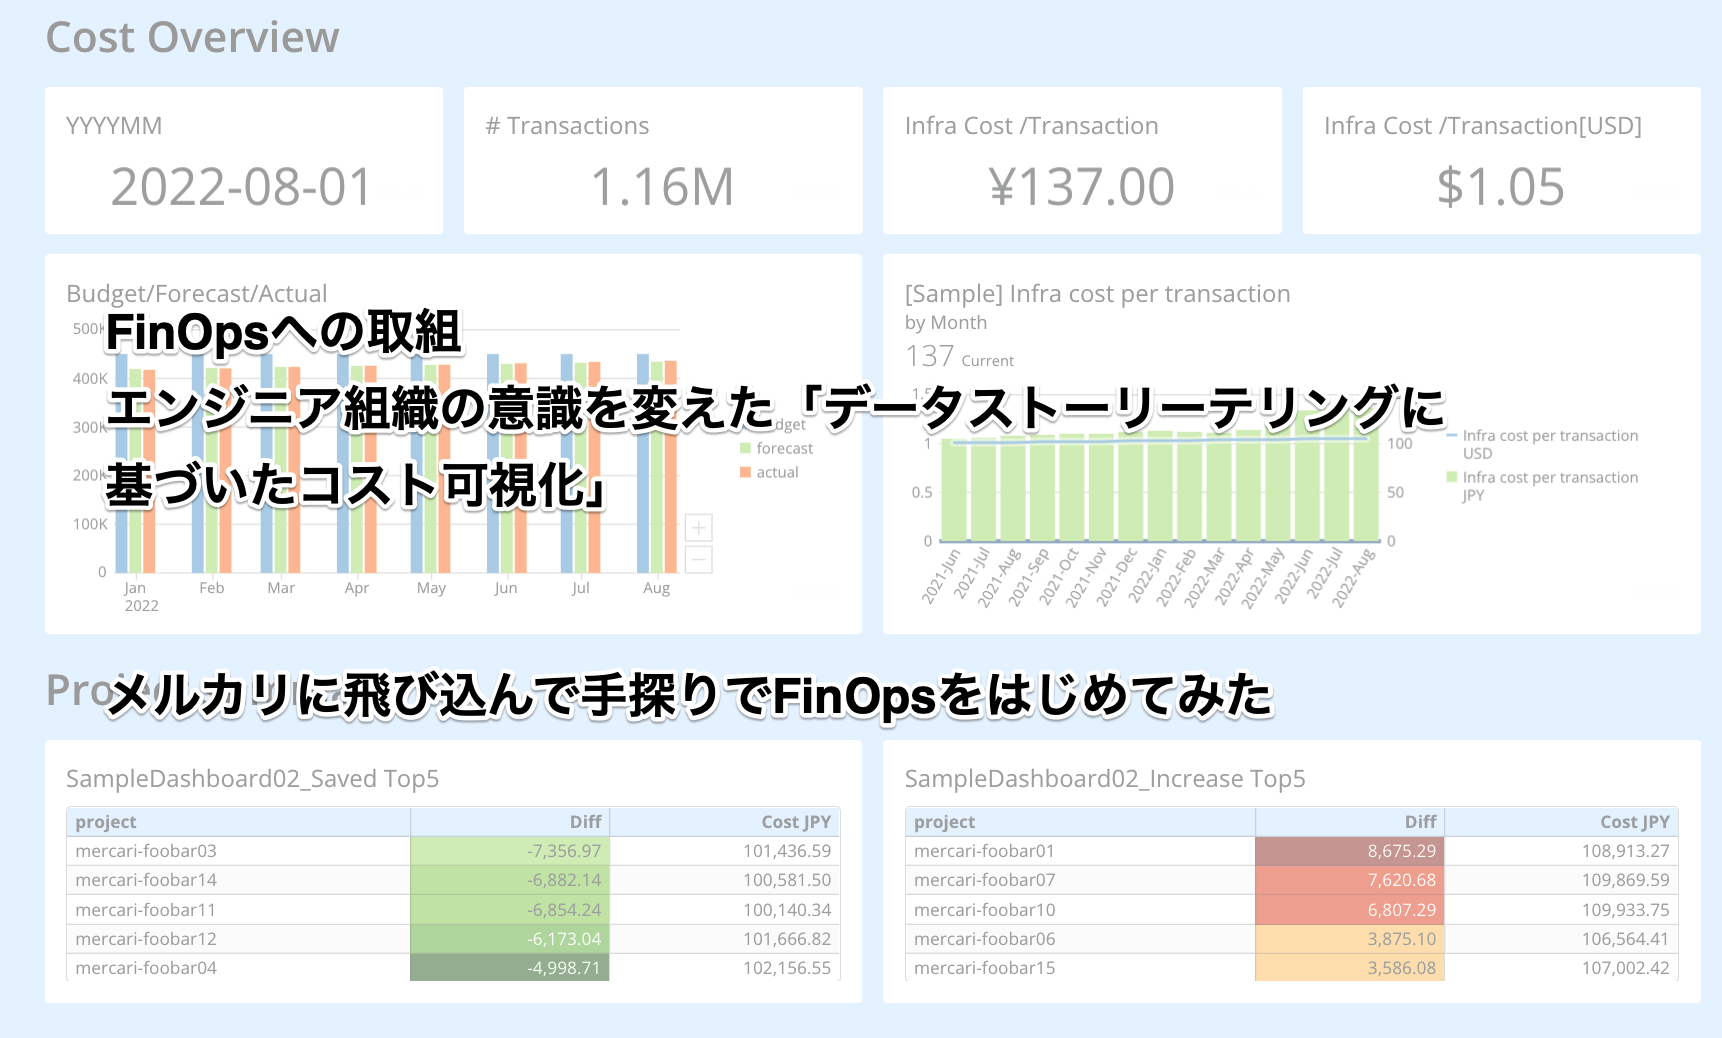The height and width of the screenshot is (1038, 1722).
Task: Select the forecast legend label
Action: (785, 448)
